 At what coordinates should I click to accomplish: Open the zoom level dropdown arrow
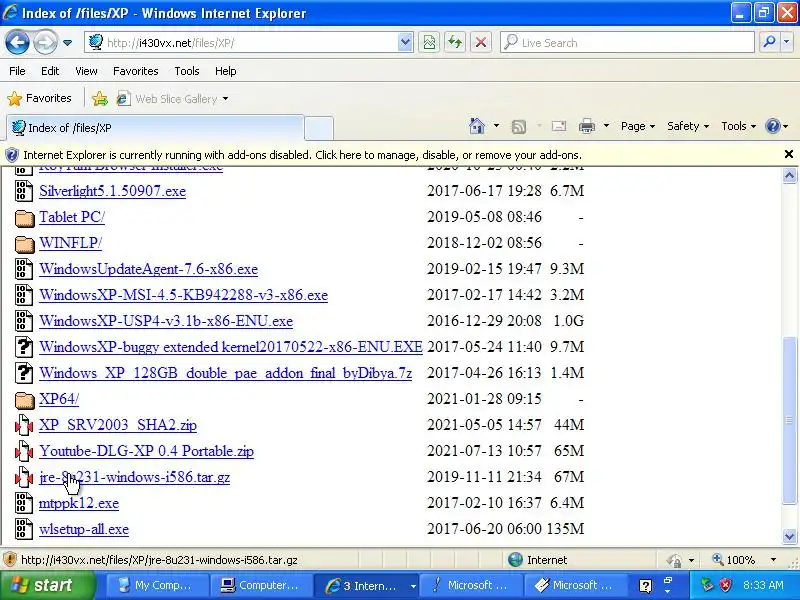click(773, 560)
